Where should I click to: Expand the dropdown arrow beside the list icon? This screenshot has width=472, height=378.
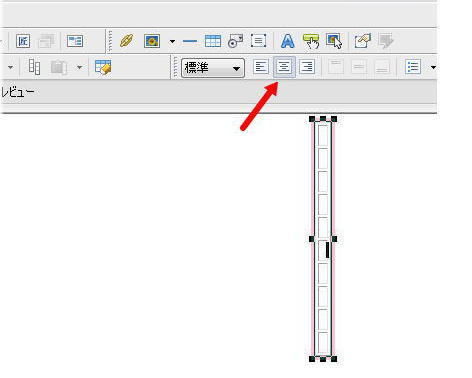tap(433, 67)
